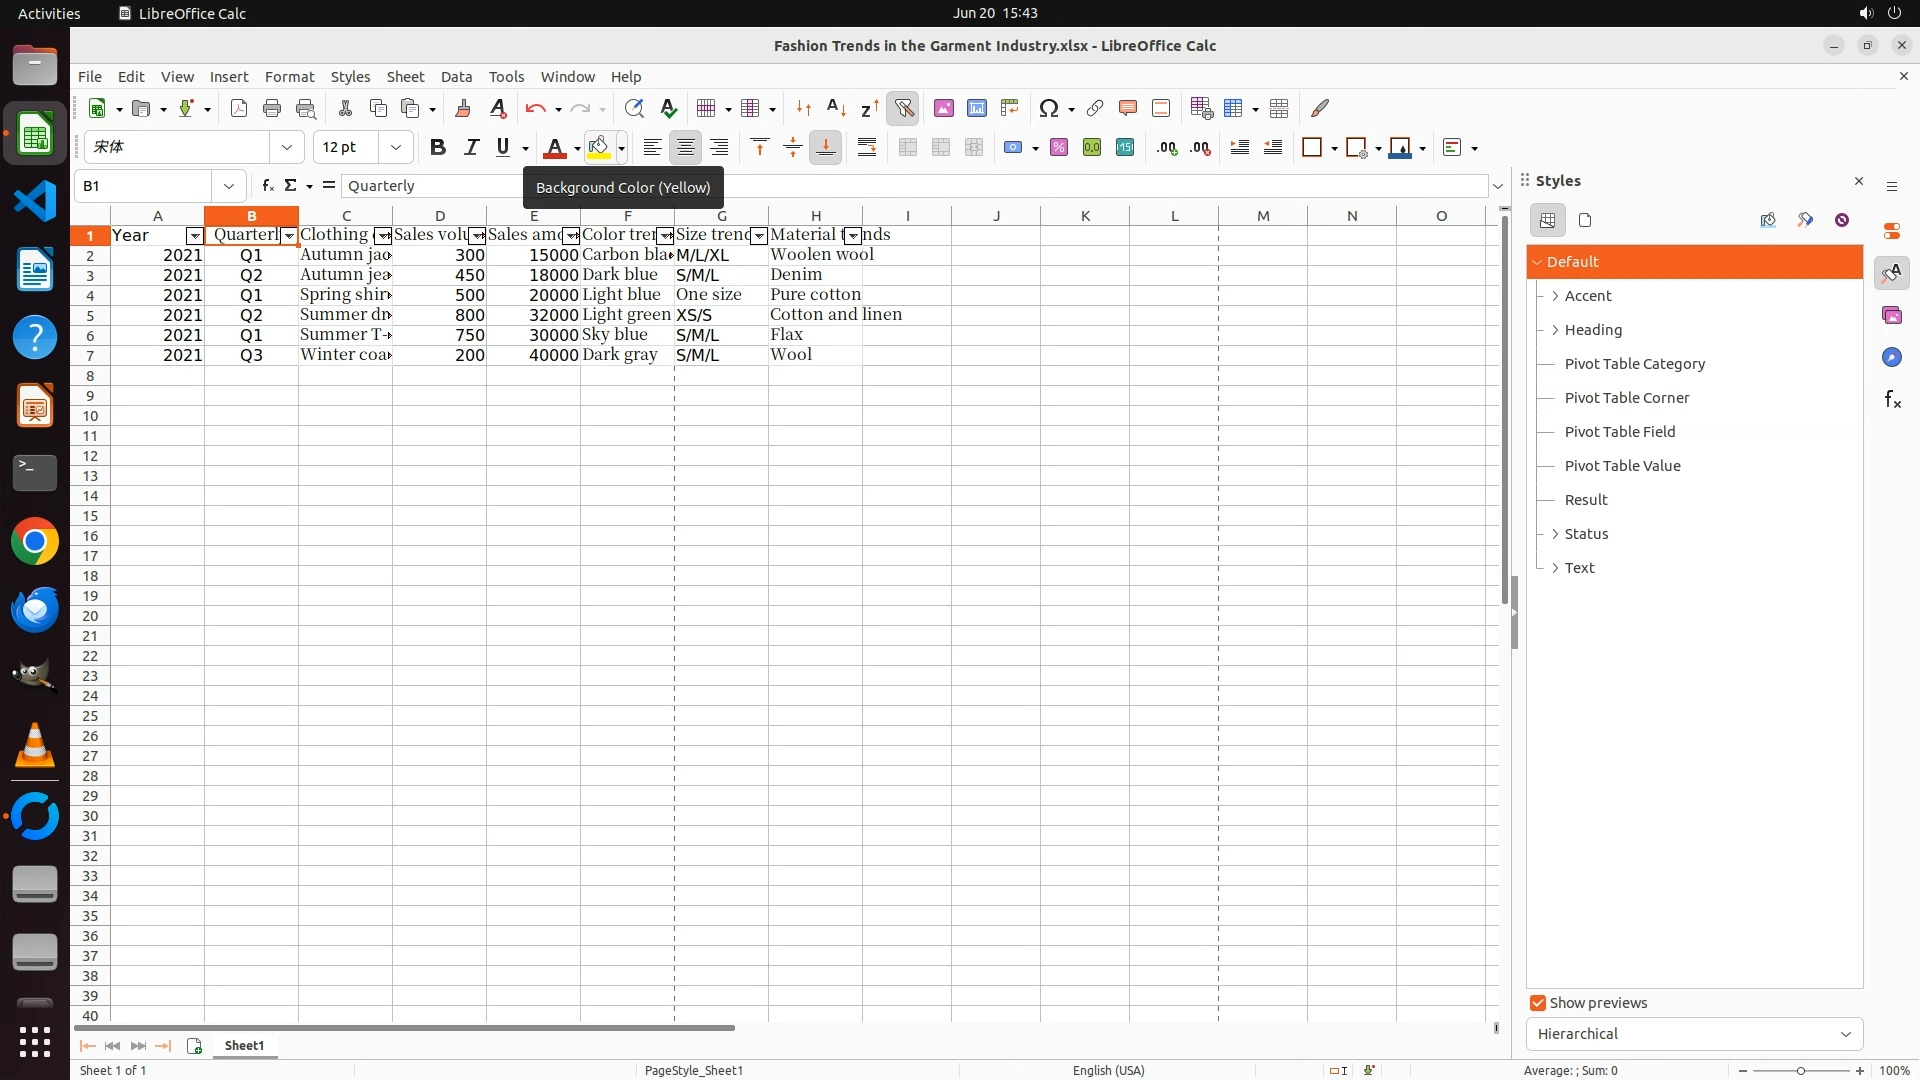This screenshot has width=1920, height=1080.
Task: Toggle Italic formatting
Action: click(470, 148)
